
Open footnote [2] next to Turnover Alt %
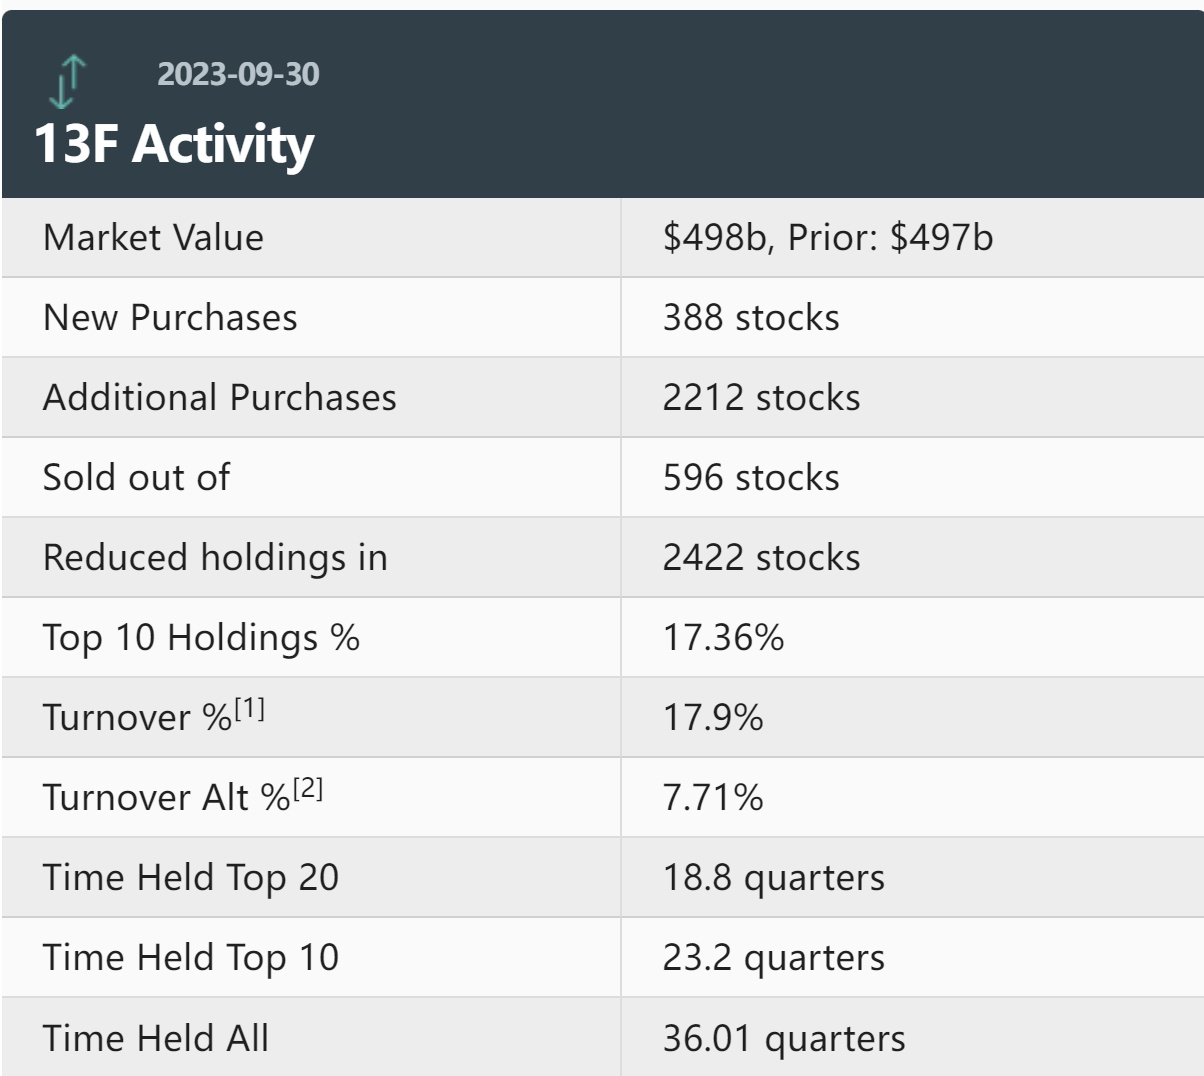coord(308,789)
